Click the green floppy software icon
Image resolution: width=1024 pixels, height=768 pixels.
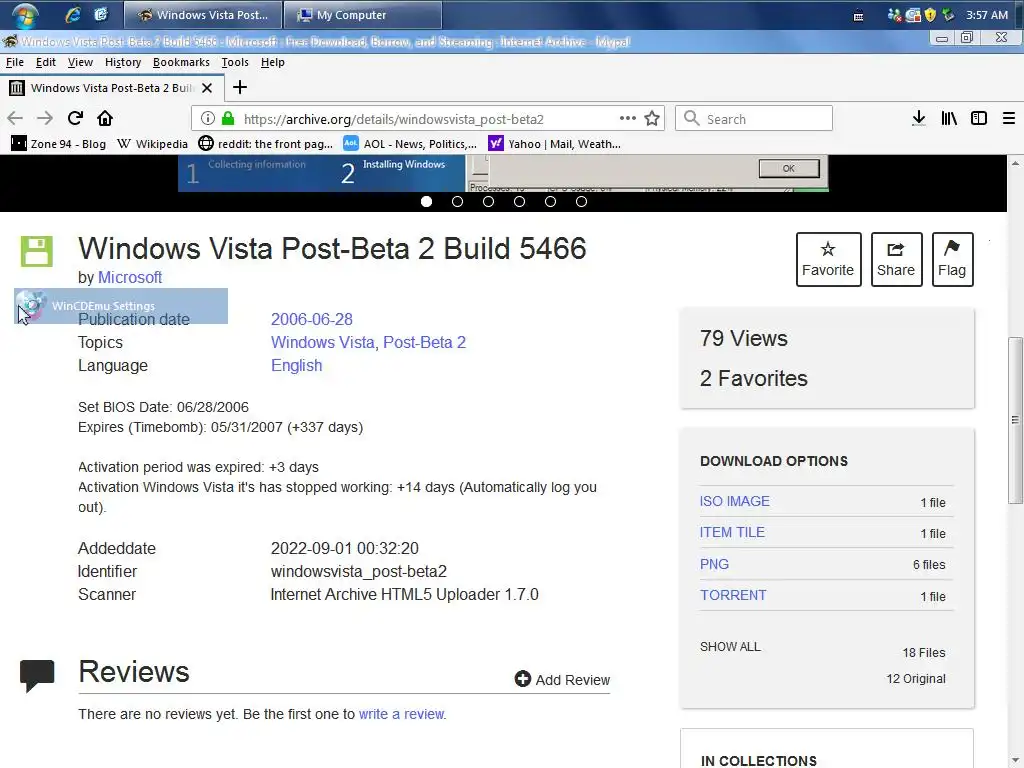coord(37,251)
